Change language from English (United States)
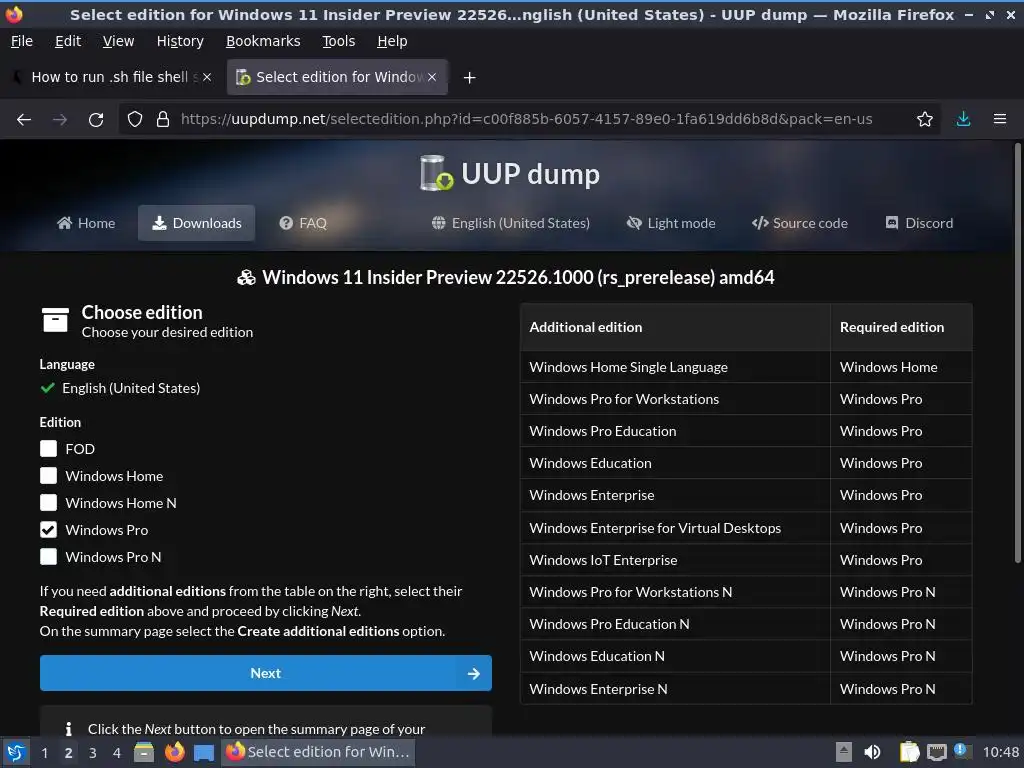The height and width of the screenshot is (768, 1024). [x=511, y=223]
